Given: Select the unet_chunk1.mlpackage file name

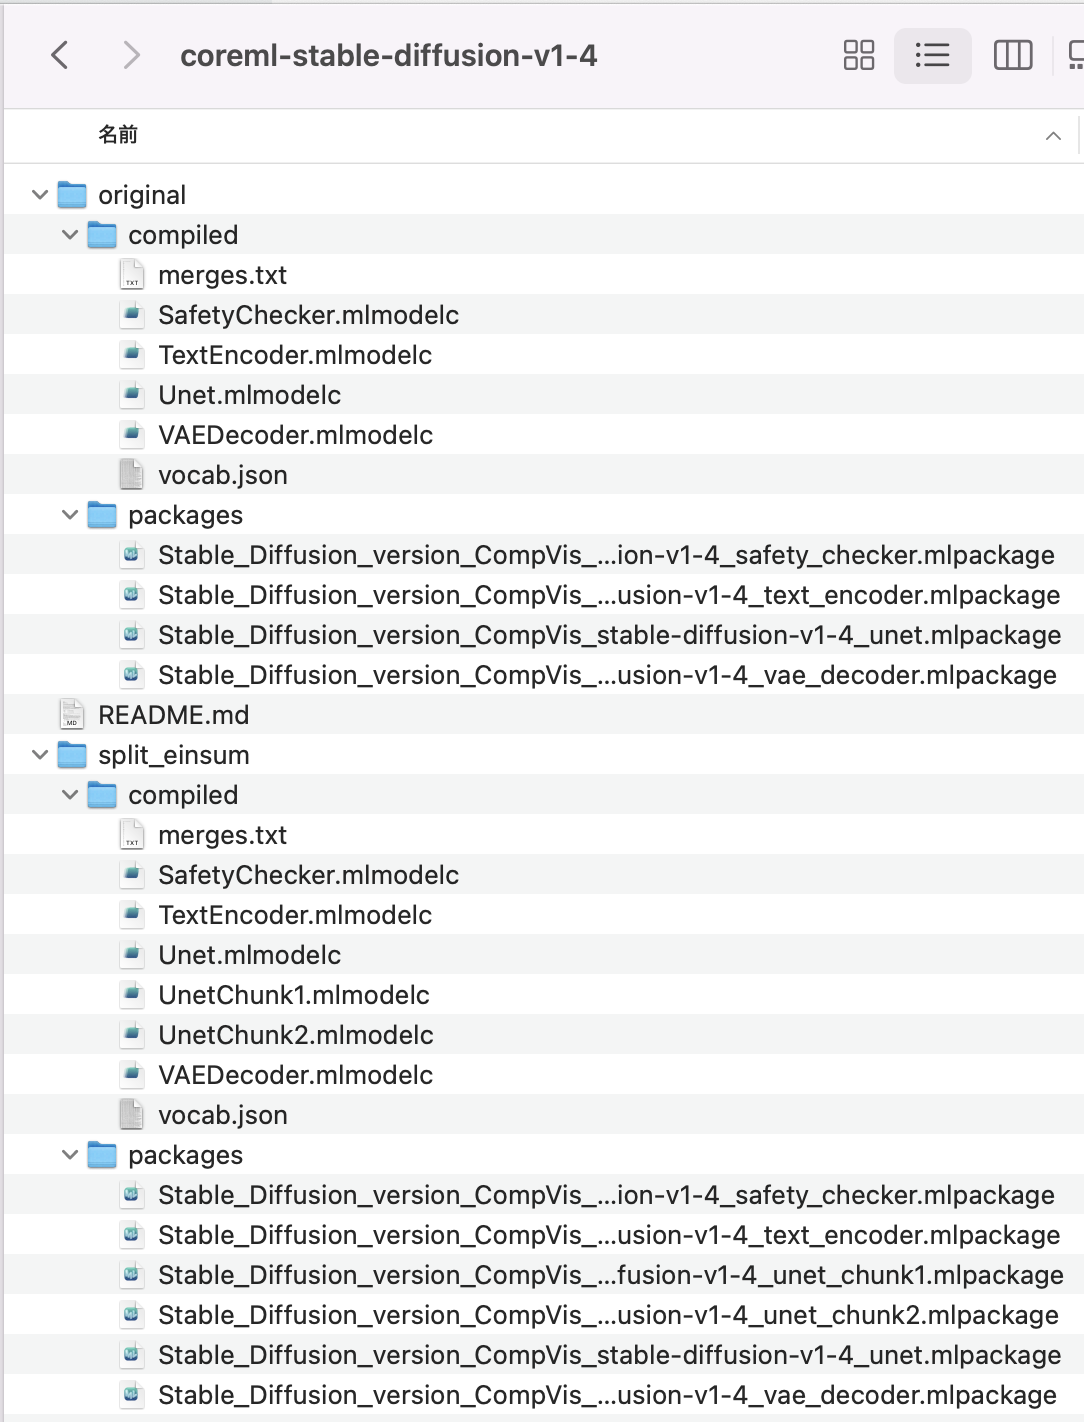Looking at the screenshot, I should click(611, 1275).
